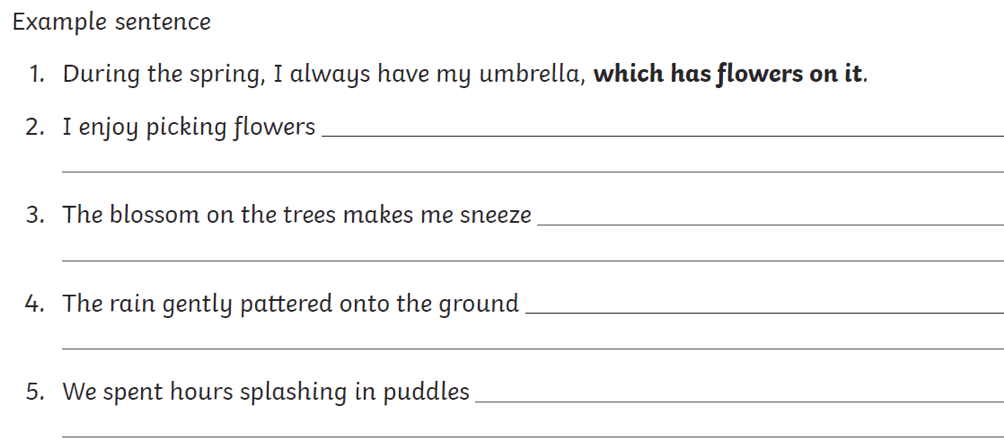Click the blank line after 'I enjoy picking flowers'

point(663,136)
